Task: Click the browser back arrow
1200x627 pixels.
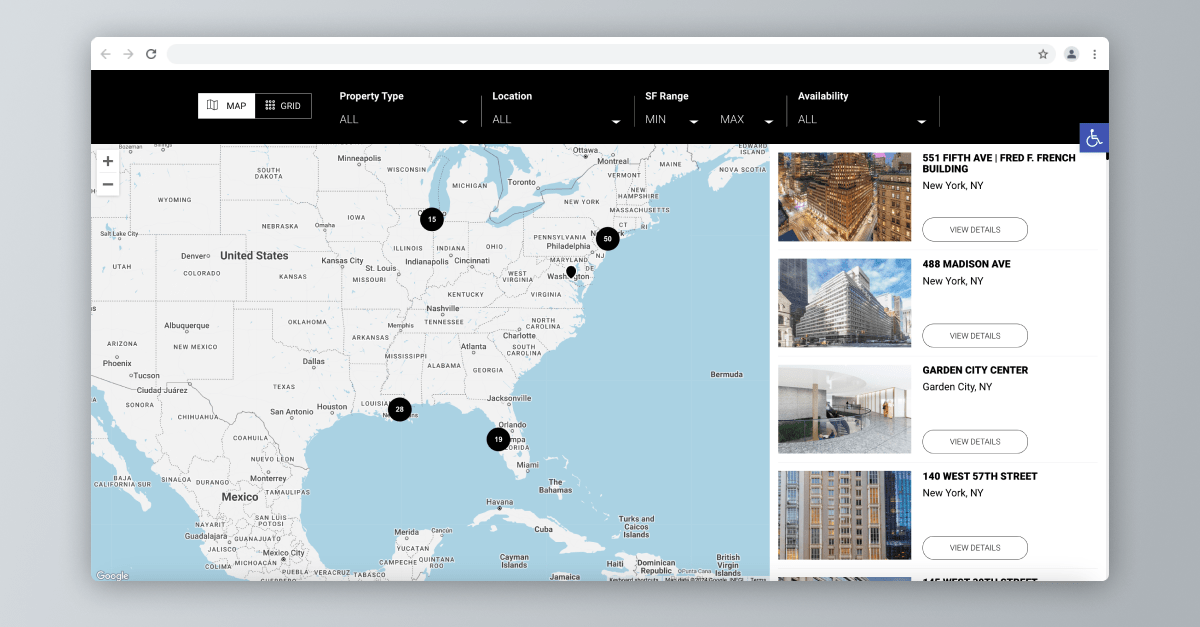Action: tap(105, 54)
